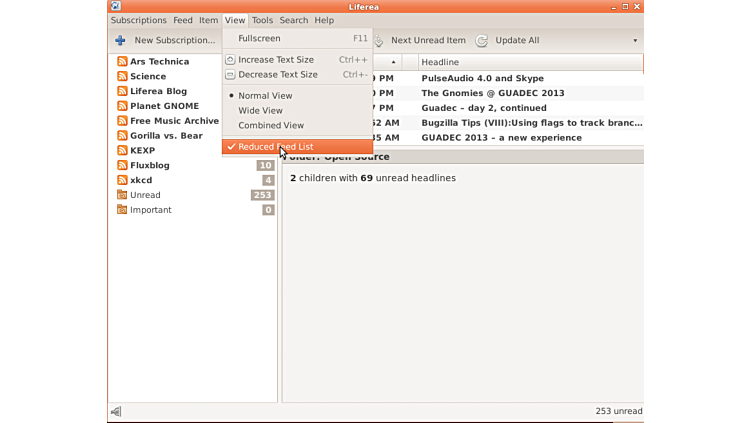The height and width of the screenshot is (423, 752).
Task: Open the toolbar overflow dropdown arrow
Action: tap(635, 41)
